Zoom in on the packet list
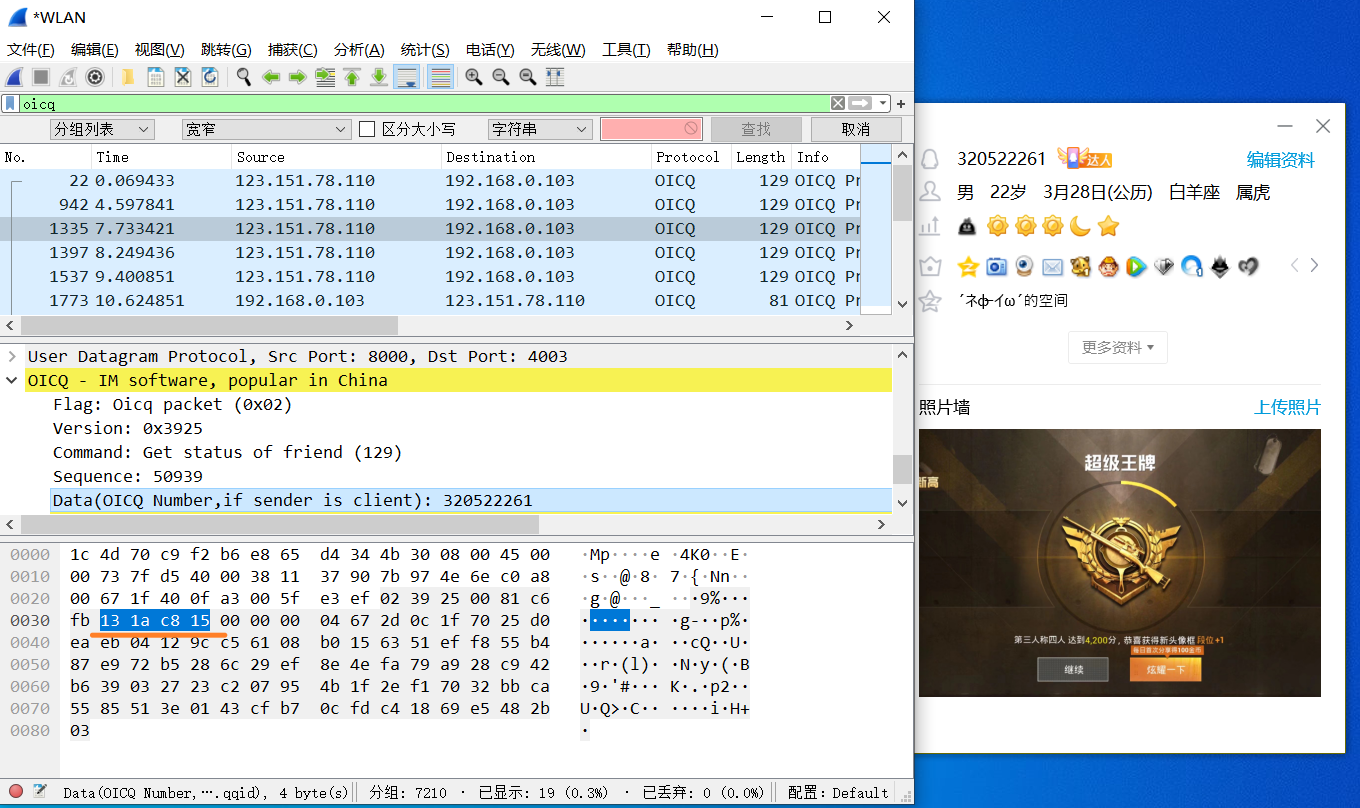Viewport: 1360px width, 808px height. tap(472, 77)
